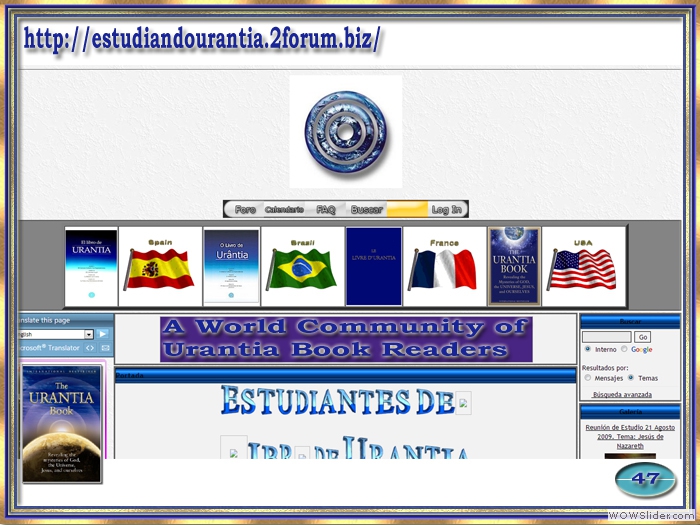
Task: Open the El libro de Urantia cover
Action: [x=92, y=267]
